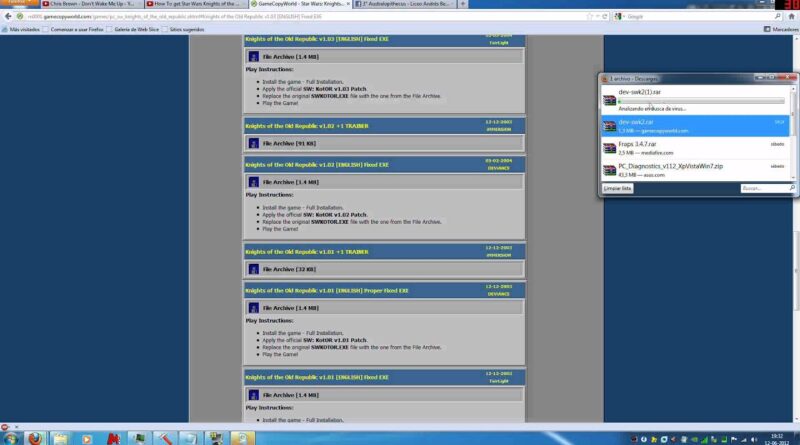The width and height of the screenshot is (800, 445).
Task: Click 'Limpiar lista' button in Descargas
Action: coord(617,189)
